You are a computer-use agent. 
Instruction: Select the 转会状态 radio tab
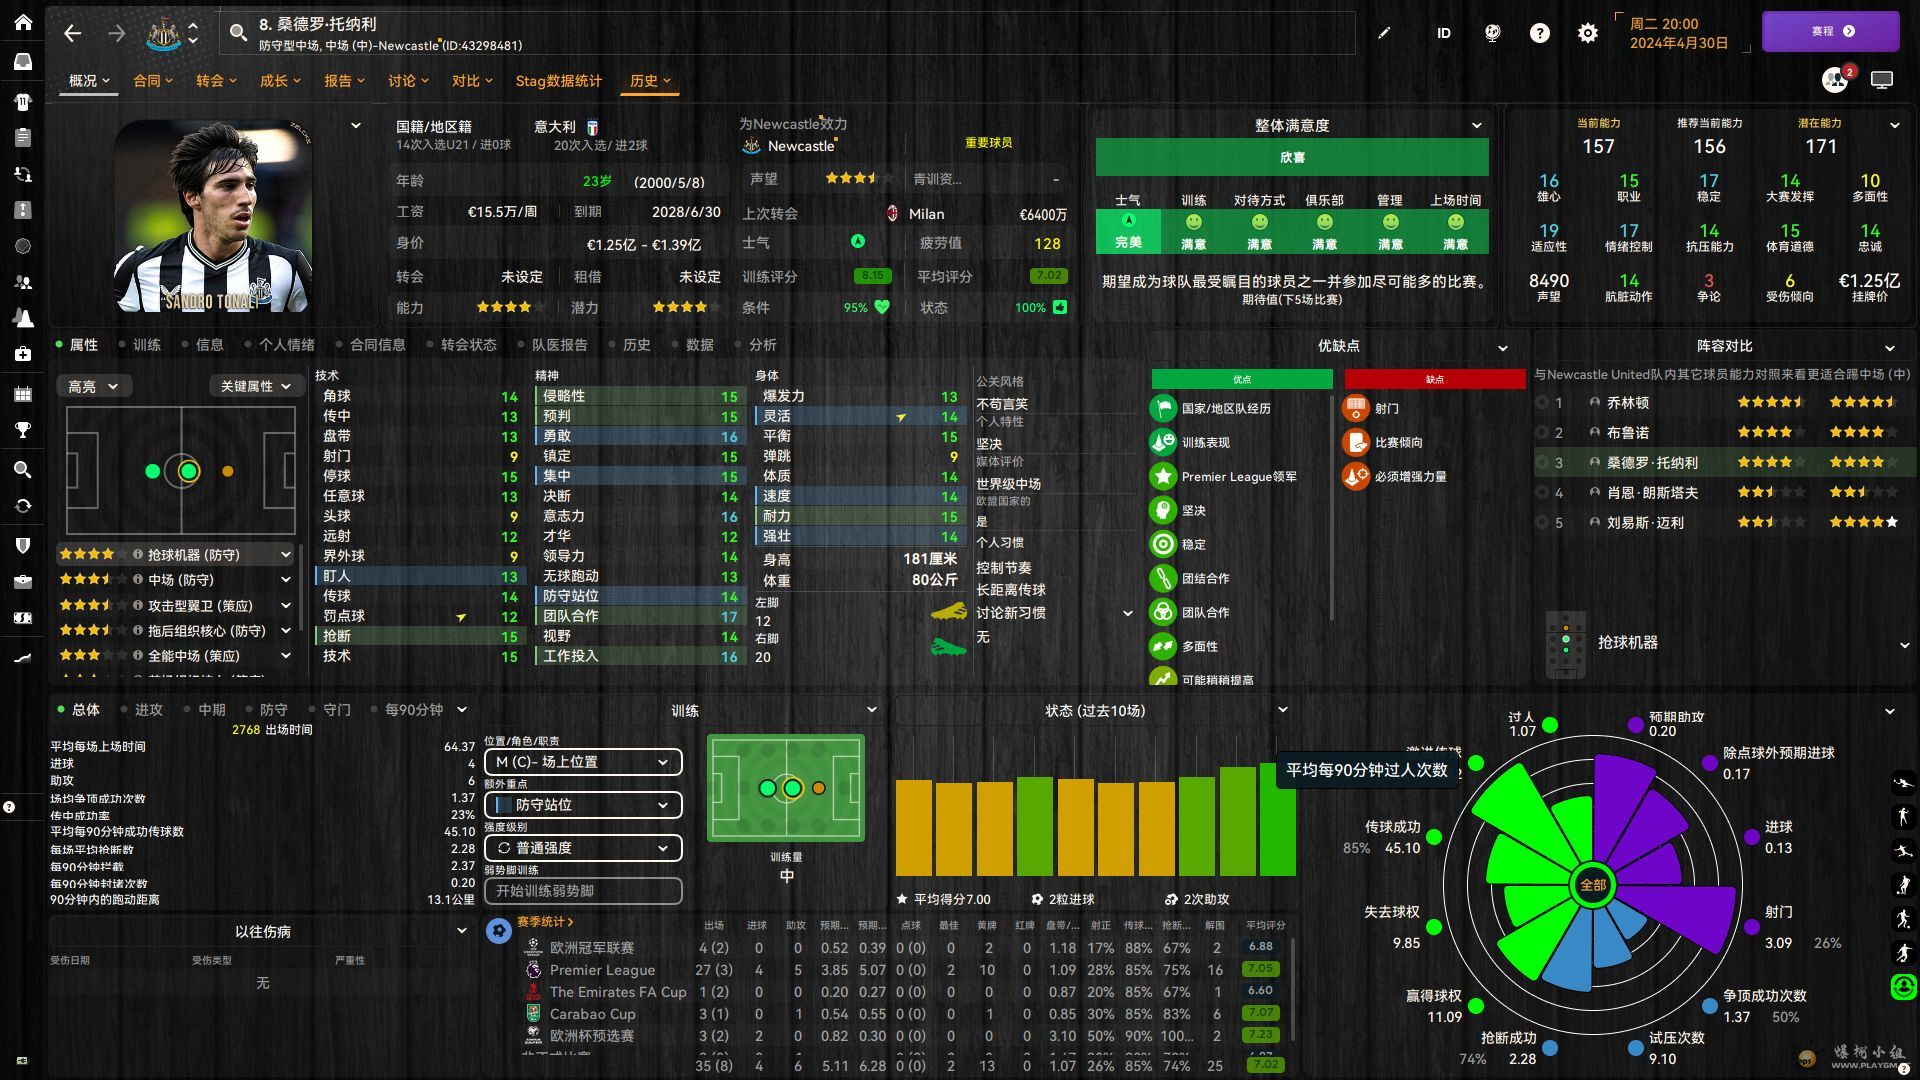(x=461, y=344)
